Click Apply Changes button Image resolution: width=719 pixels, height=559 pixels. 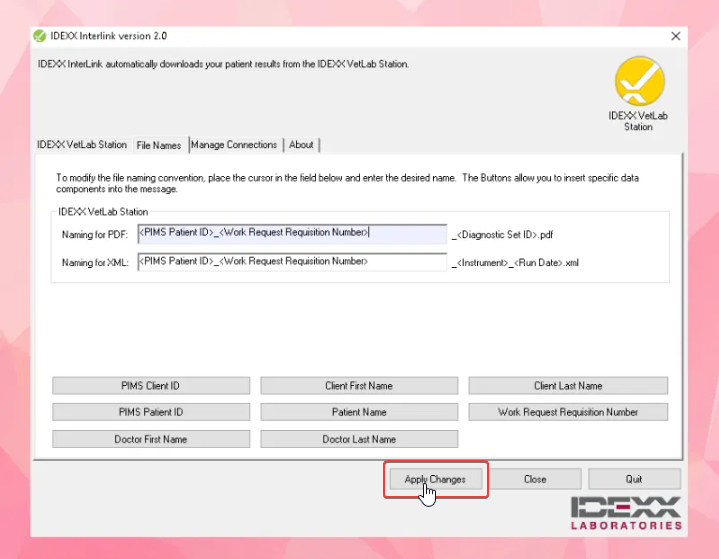(436, 479)
